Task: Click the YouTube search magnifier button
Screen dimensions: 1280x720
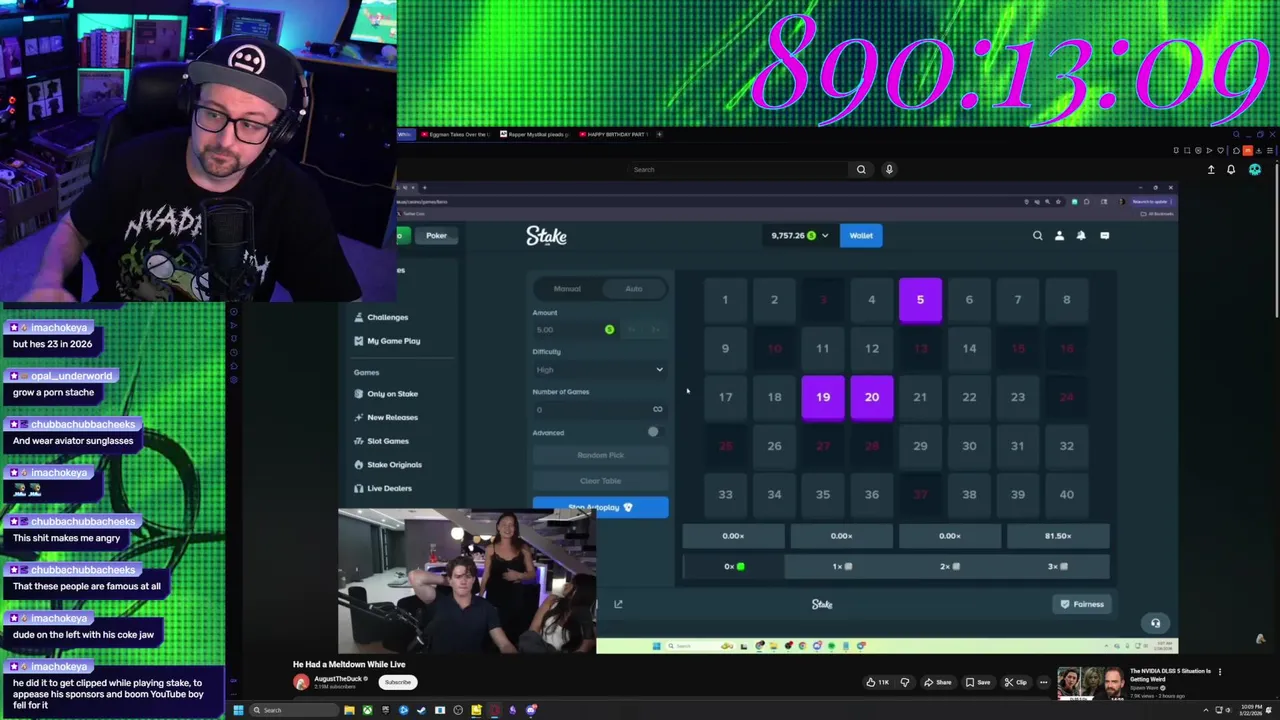Action: click(861, 169)
